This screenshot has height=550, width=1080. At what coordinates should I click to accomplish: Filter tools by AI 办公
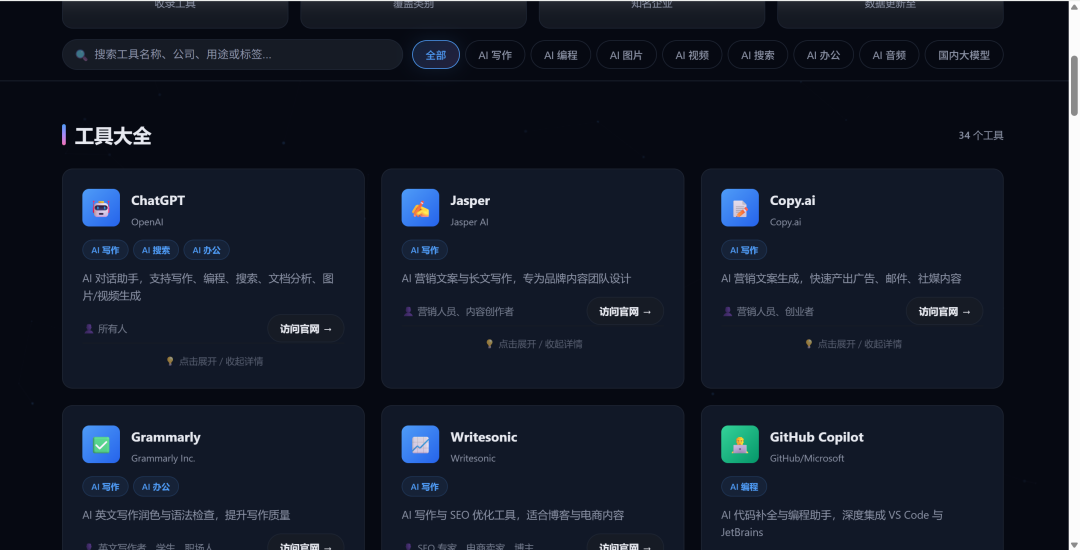824,55
